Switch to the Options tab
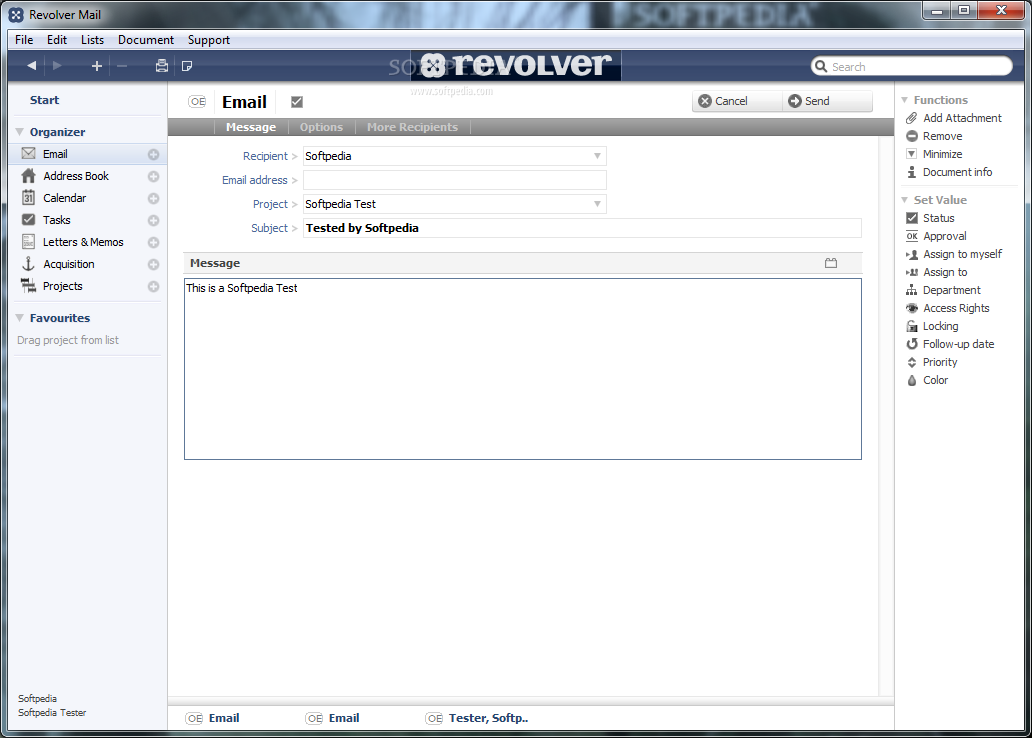This screenshot has height=738, width=1032. tap(321, 127)
